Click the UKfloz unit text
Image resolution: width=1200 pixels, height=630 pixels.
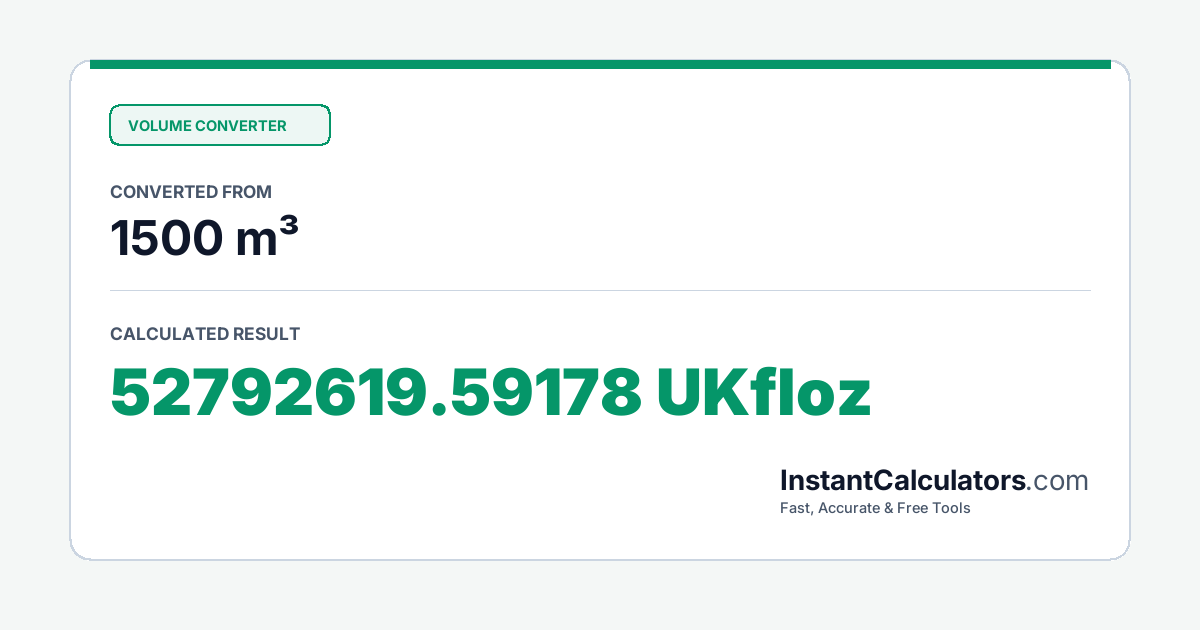coord(764,393)
